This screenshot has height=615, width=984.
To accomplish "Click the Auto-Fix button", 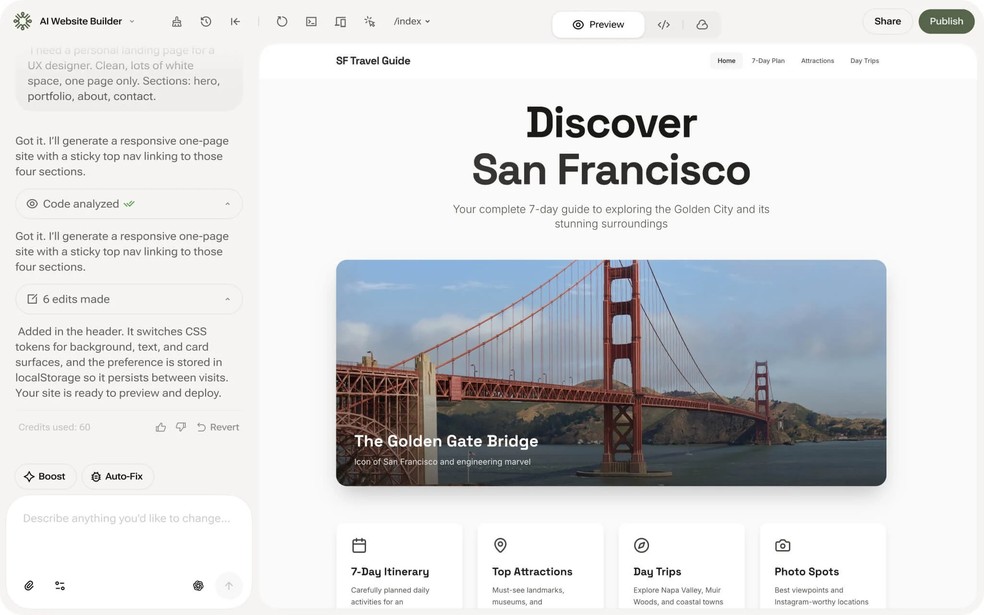I will pyautogui.click(x=117, y=477).
